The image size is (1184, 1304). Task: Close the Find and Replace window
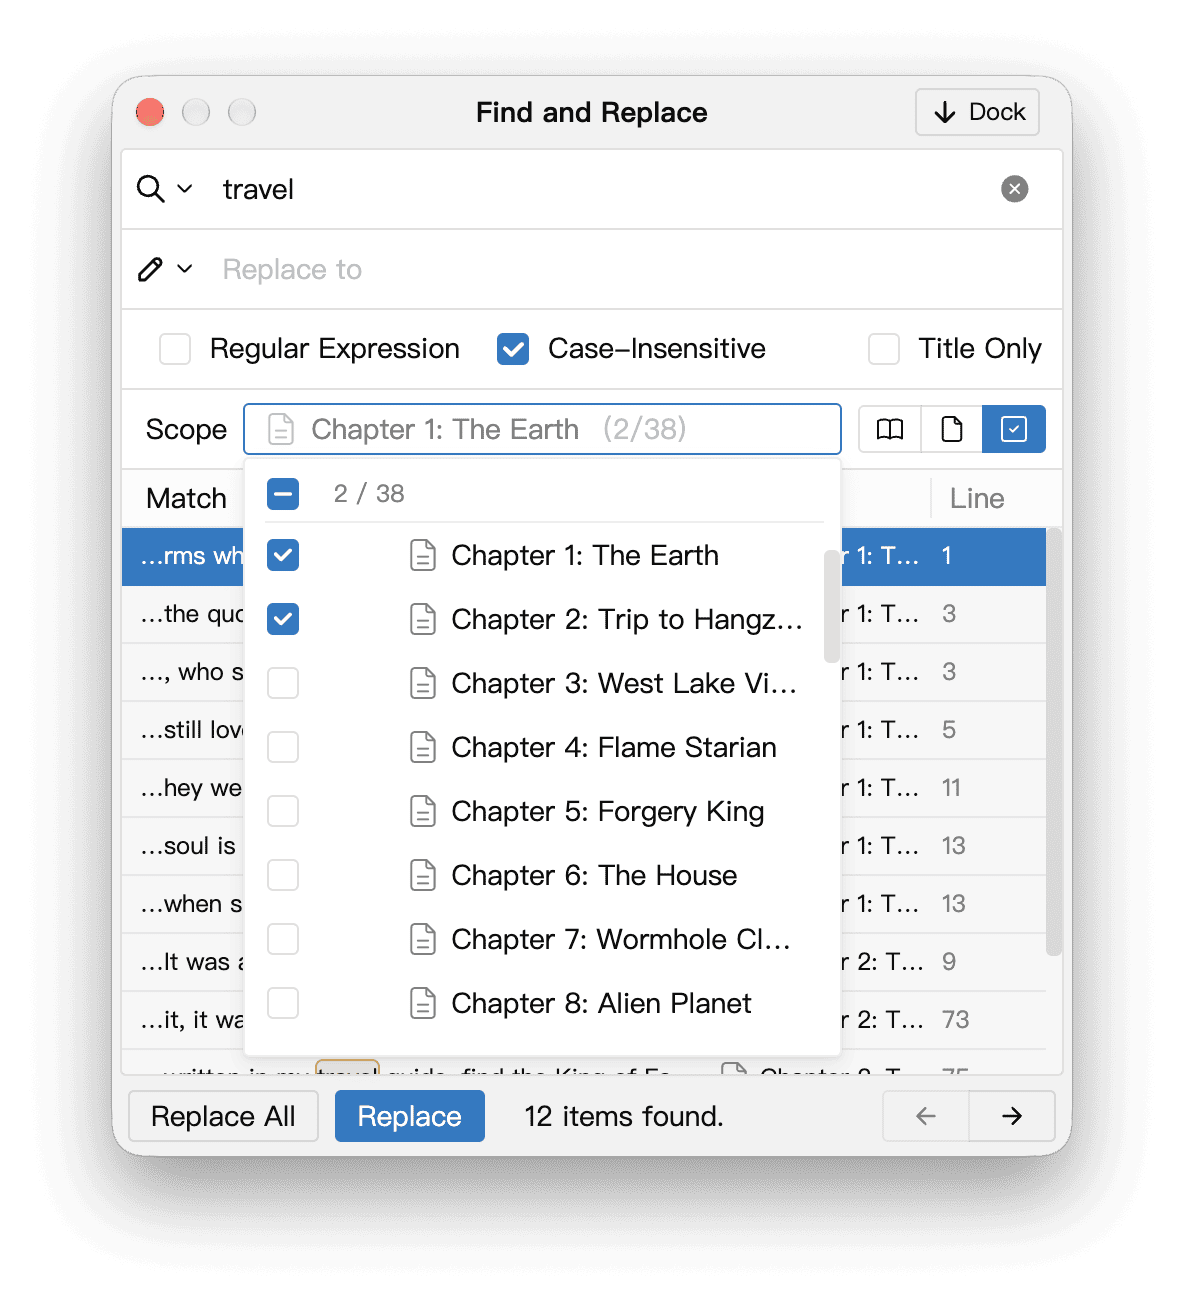[150, 112]
